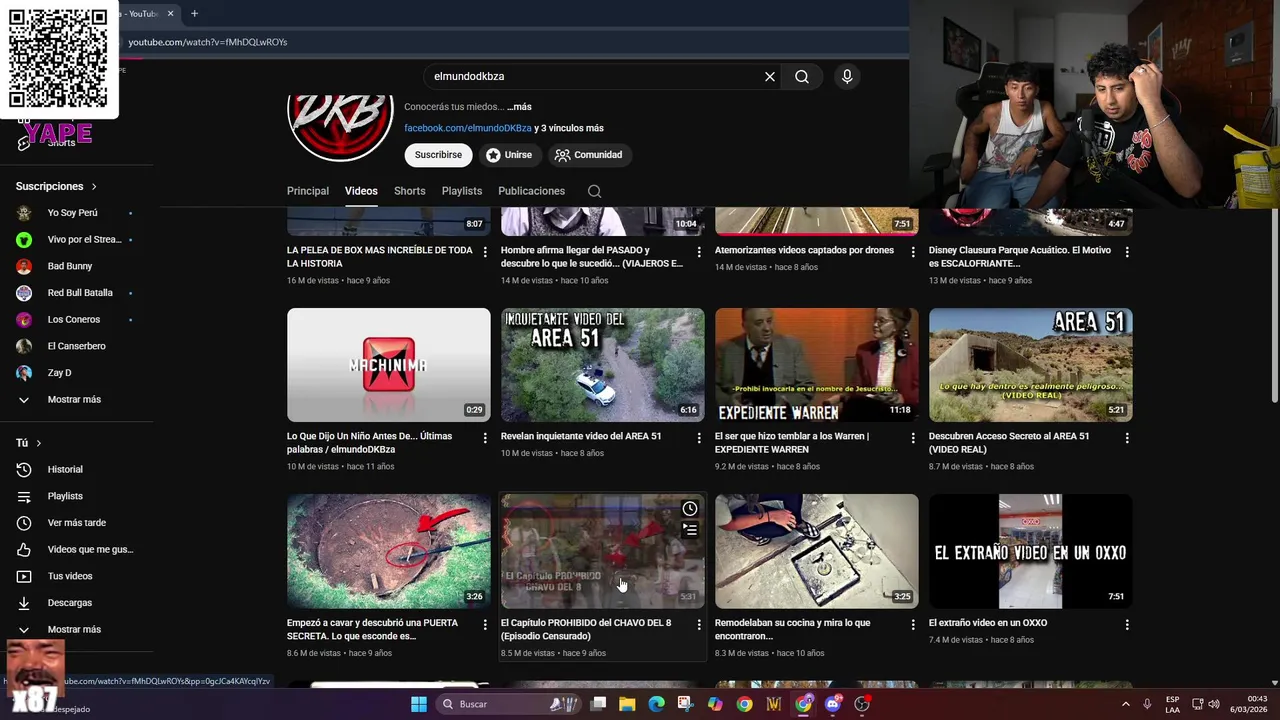The width and height of the screenshot is (1280, 720).
Task: Open Ver más tarde in sidebar
Action: click(75, 523)
